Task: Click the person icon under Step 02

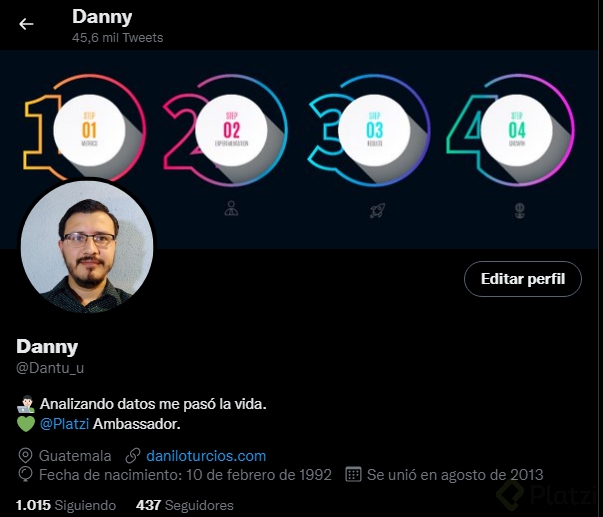Action: click(x=231, y=208)
